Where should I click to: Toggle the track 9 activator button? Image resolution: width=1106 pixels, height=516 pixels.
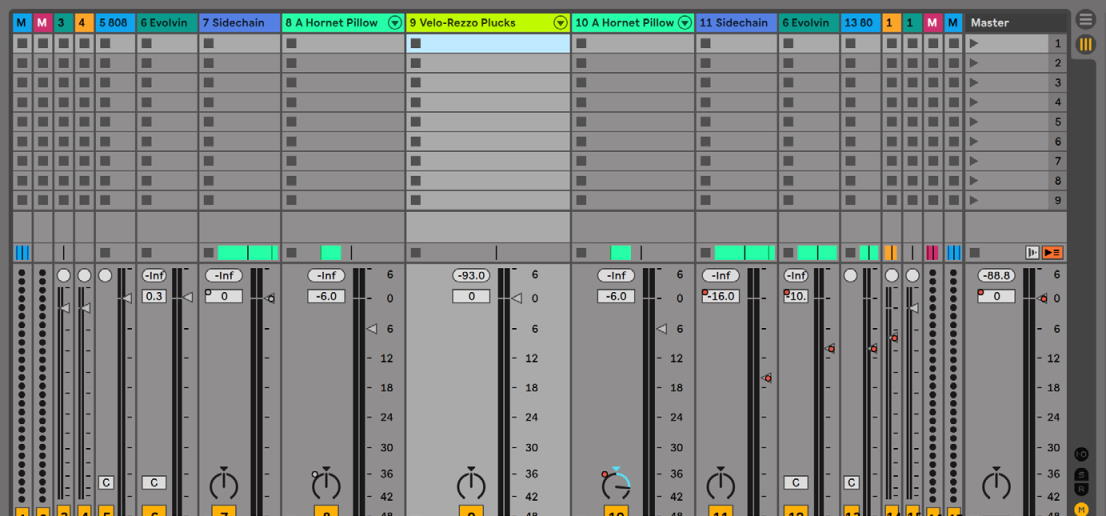tap(471, 510)
